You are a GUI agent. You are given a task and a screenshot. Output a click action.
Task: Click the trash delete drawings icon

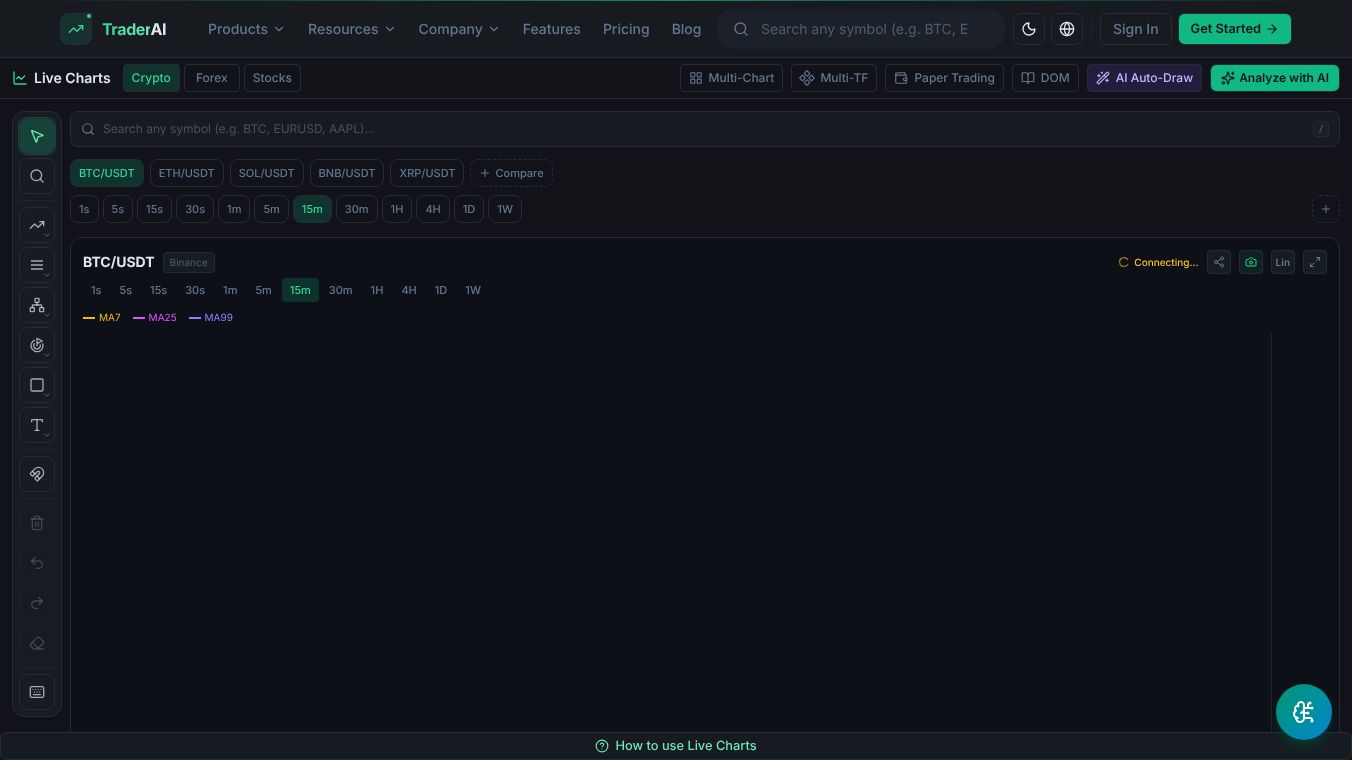[x=37, y=523]
